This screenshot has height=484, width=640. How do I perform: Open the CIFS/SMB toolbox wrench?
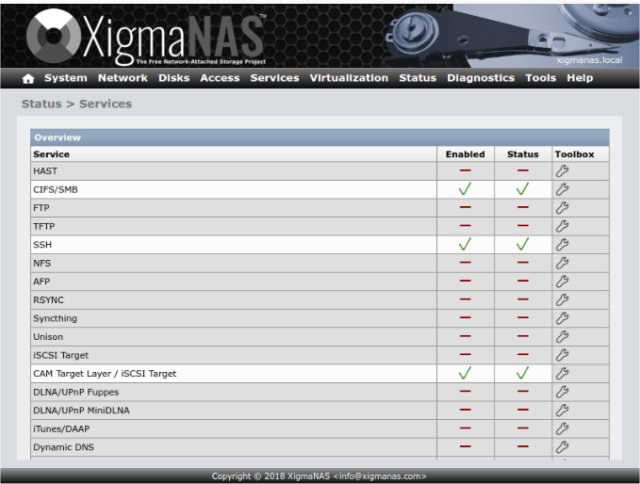click(562, 189)
